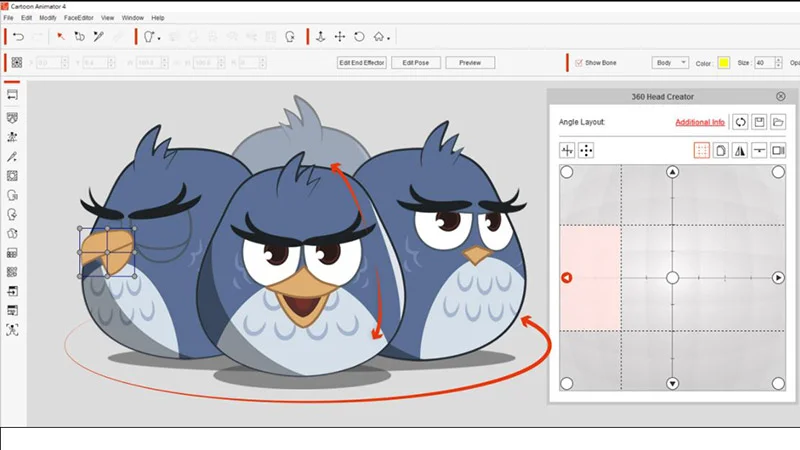Select the right-arrow angle point
Screen dimensions: 800x450
[x=778, y=278]
